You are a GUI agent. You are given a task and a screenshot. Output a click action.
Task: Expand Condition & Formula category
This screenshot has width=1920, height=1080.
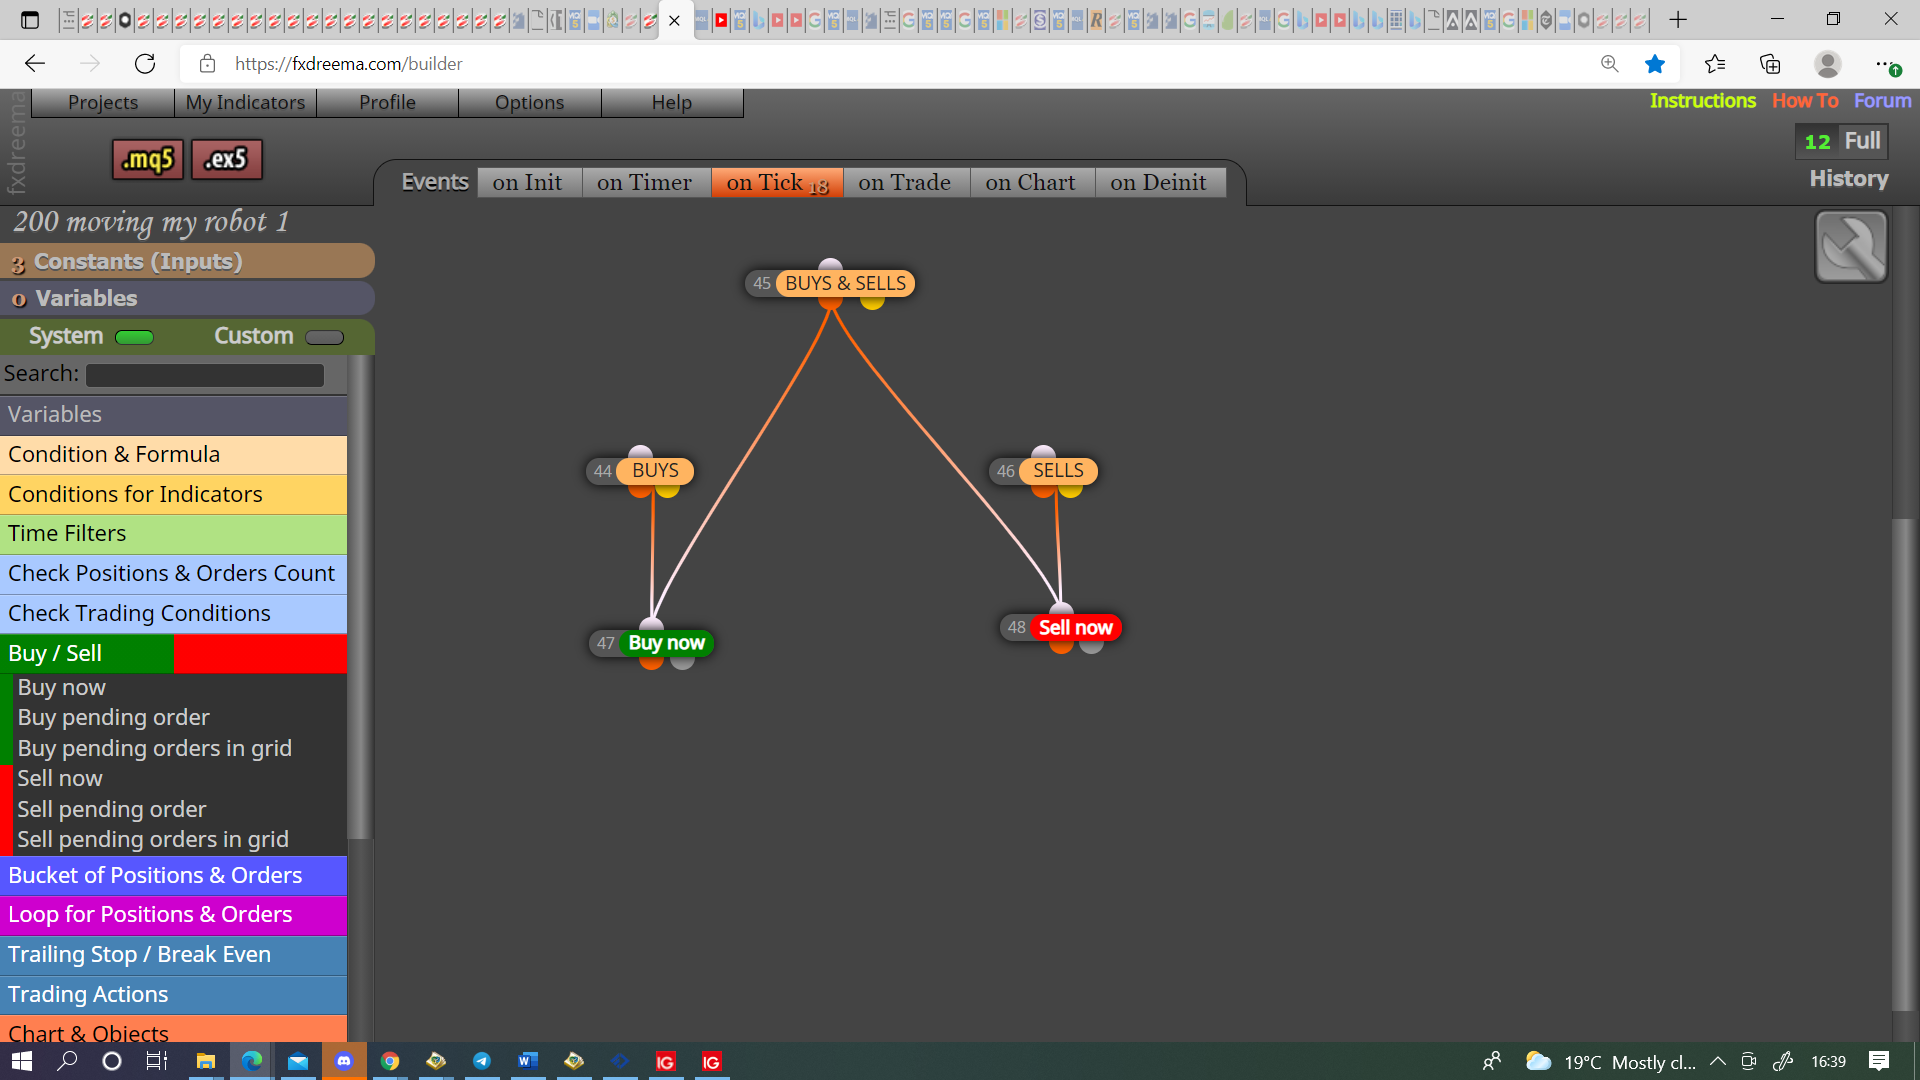coord(173,455)
